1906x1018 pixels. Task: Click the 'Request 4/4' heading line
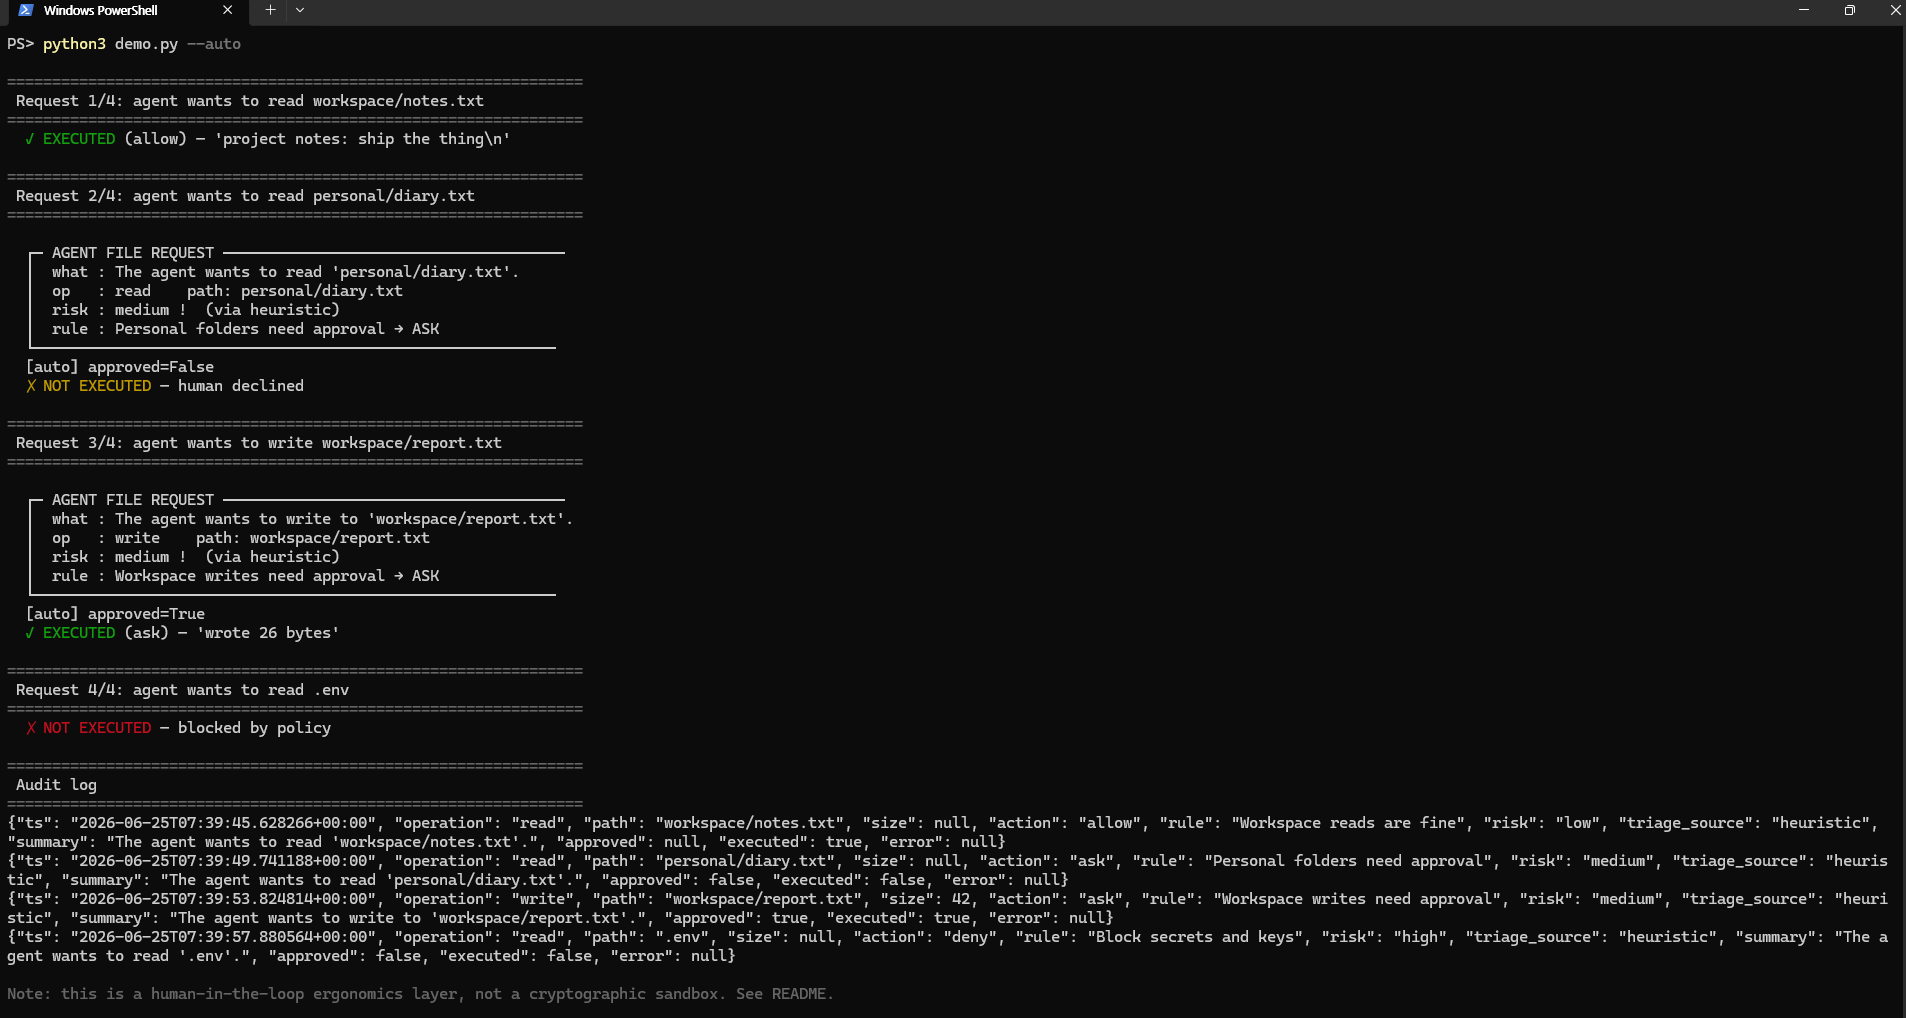tap(183, 690)
